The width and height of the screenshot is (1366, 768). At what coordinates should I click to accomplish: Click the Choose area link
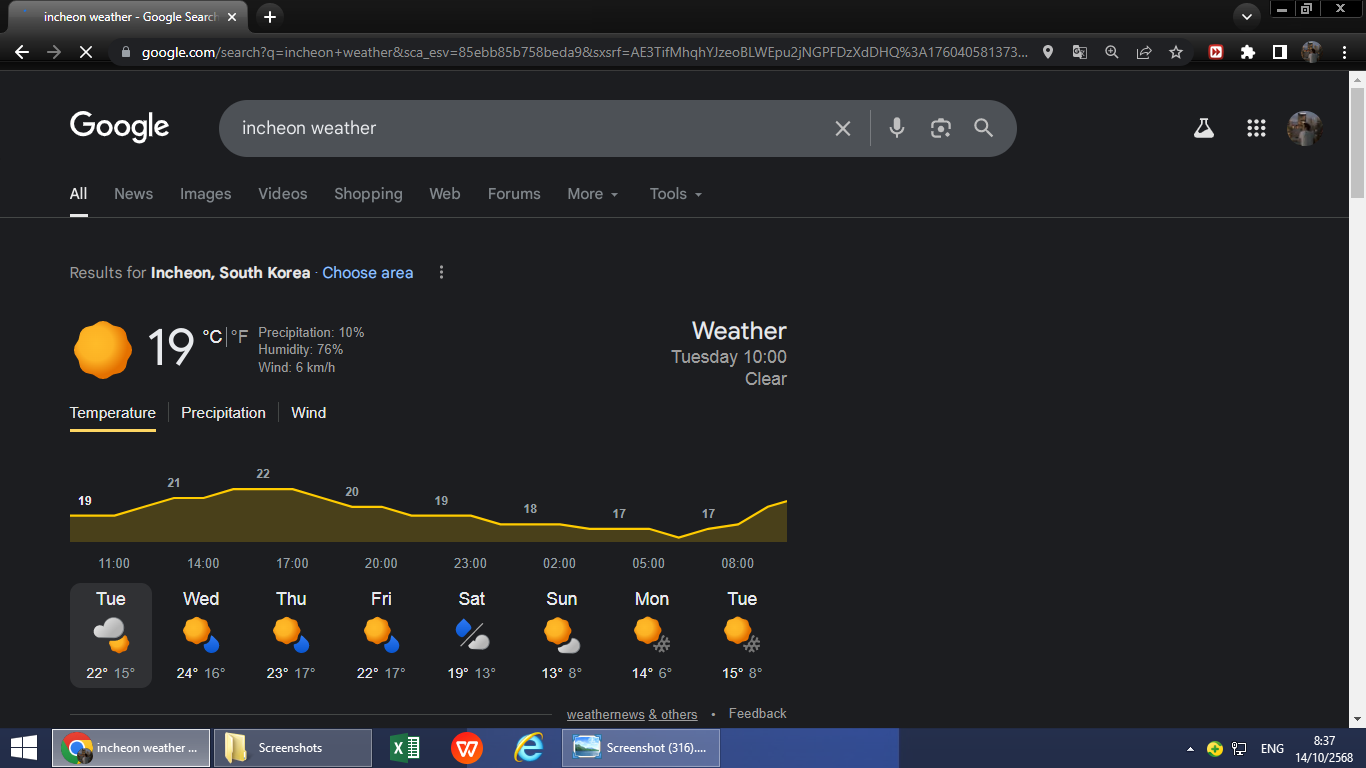pyautogui.click(x=368, y=273)
